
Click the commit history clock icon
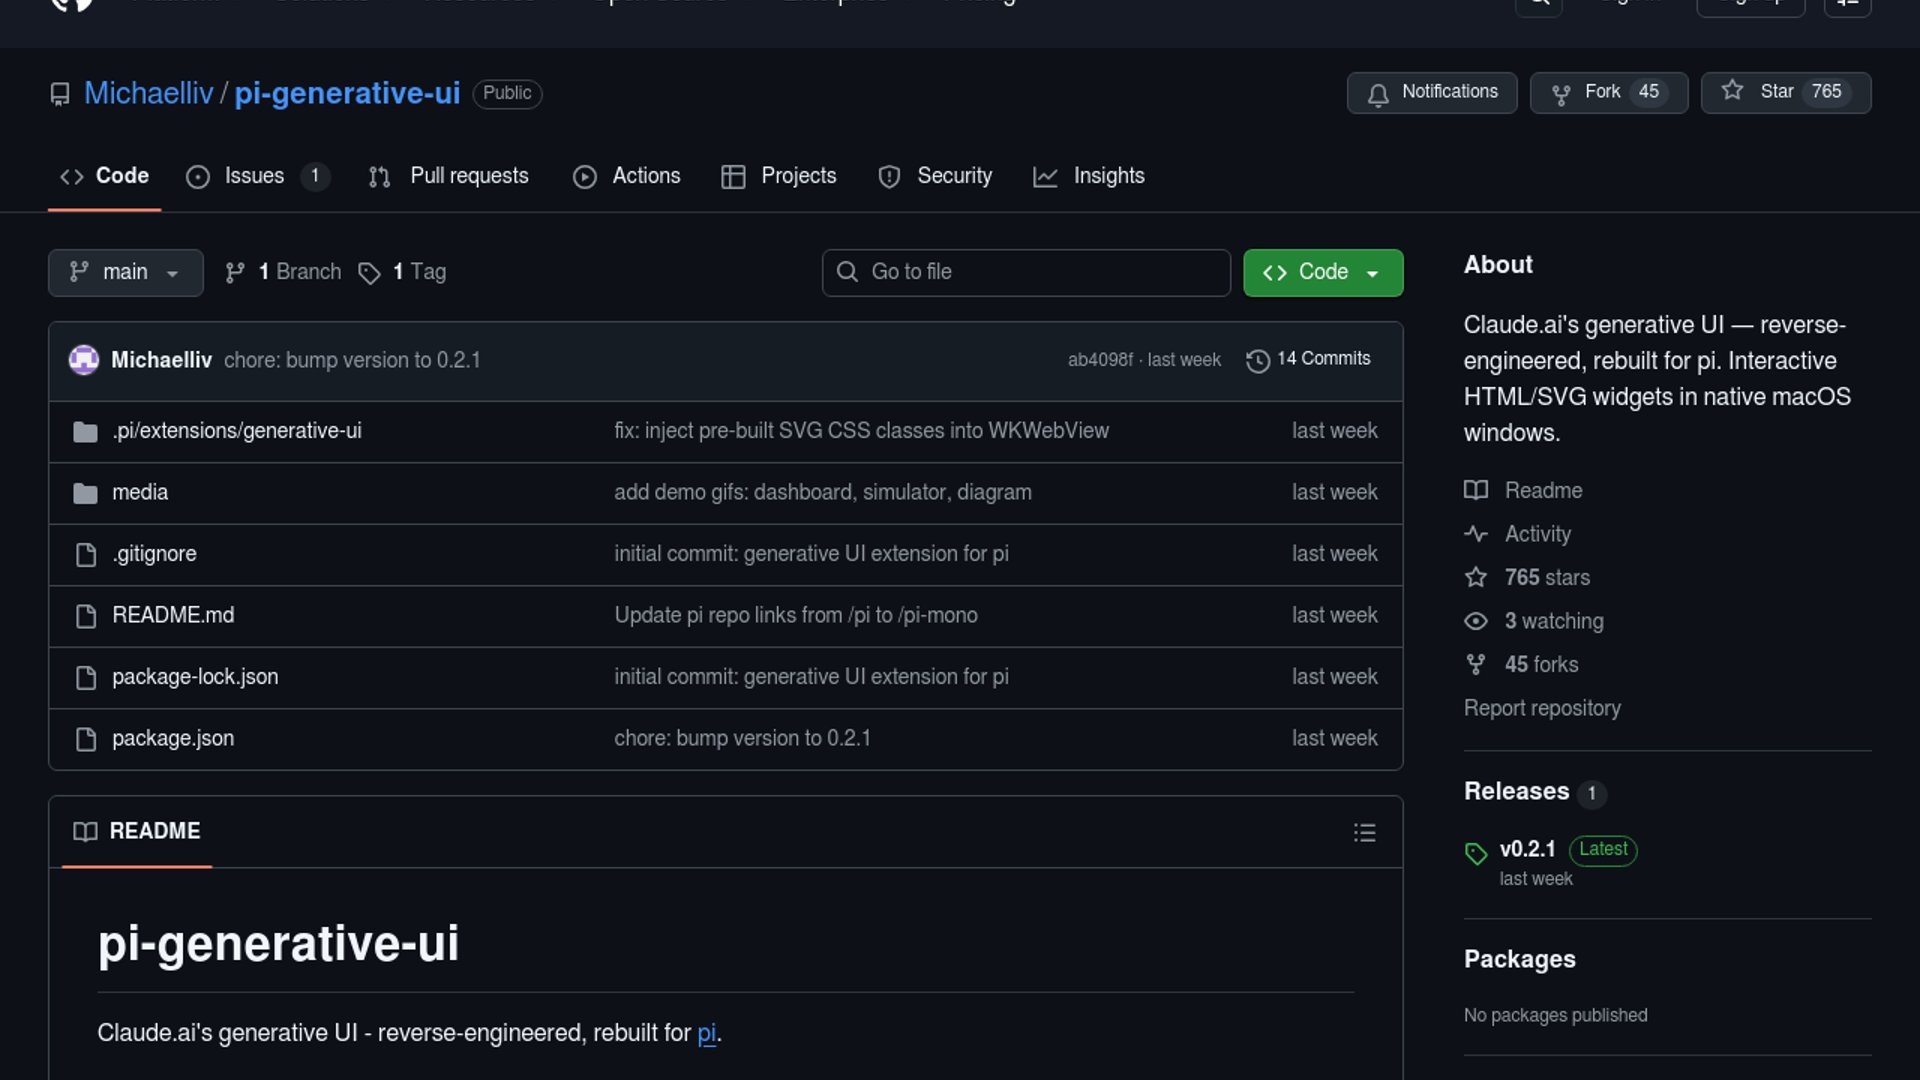tap(1257, 360)
